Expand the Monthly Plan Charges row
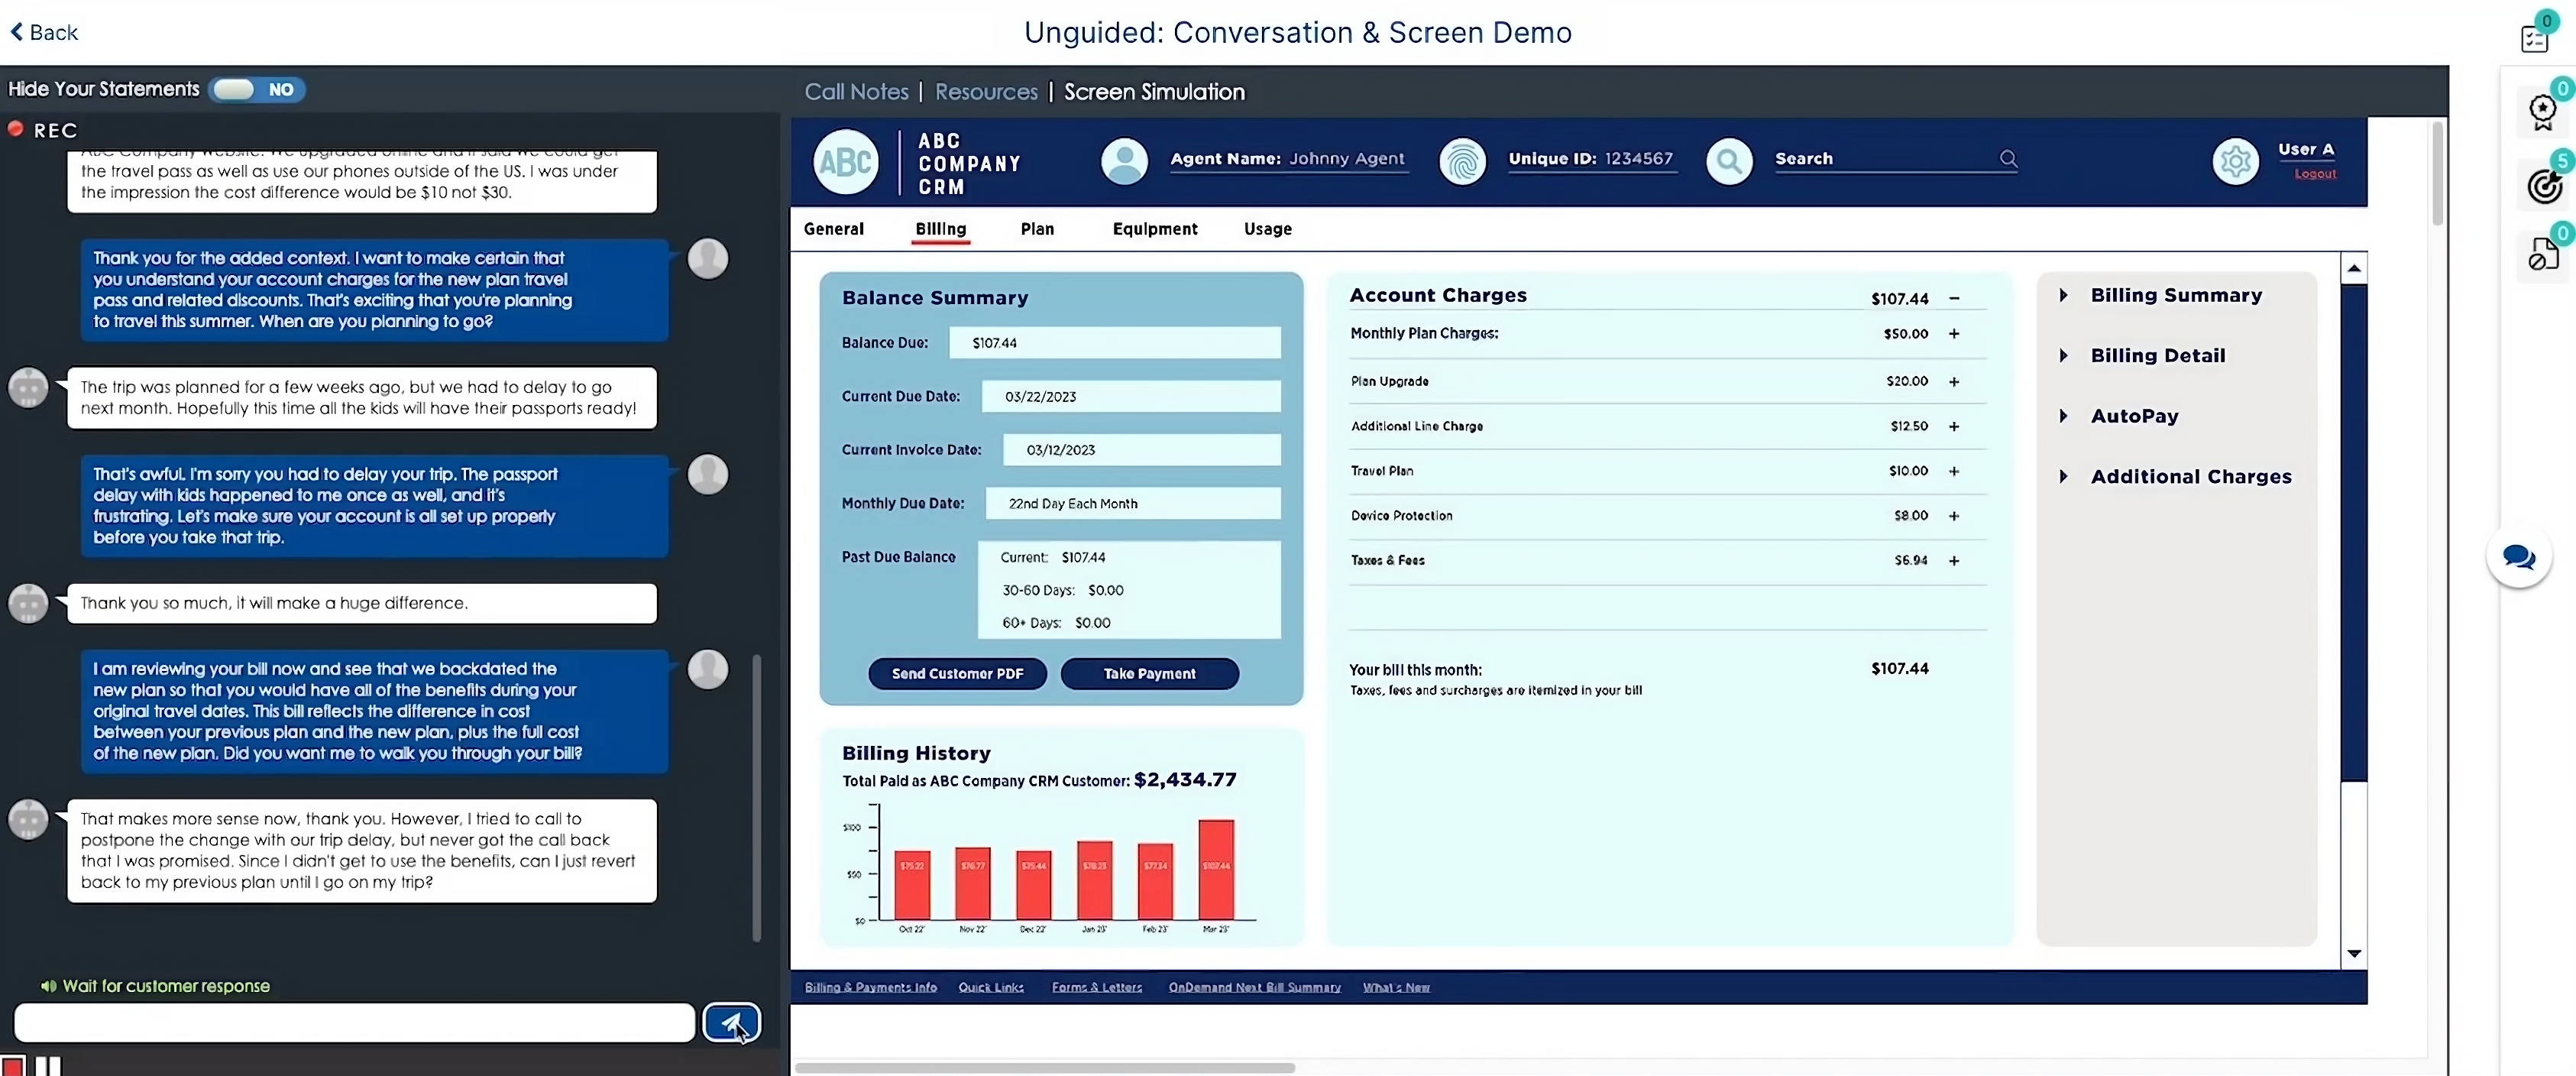Viewport: 2576px width, 1076px height. coord(1953,334)
